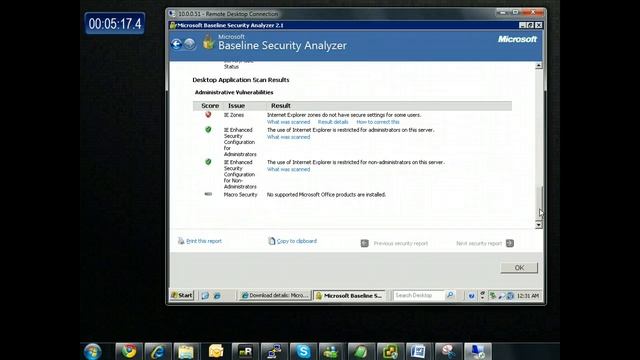This screenshot has width=640, height=360.
Task: Switch to 'Download details: Micro...' taskbar window
Action: click(x=275, y=296)
